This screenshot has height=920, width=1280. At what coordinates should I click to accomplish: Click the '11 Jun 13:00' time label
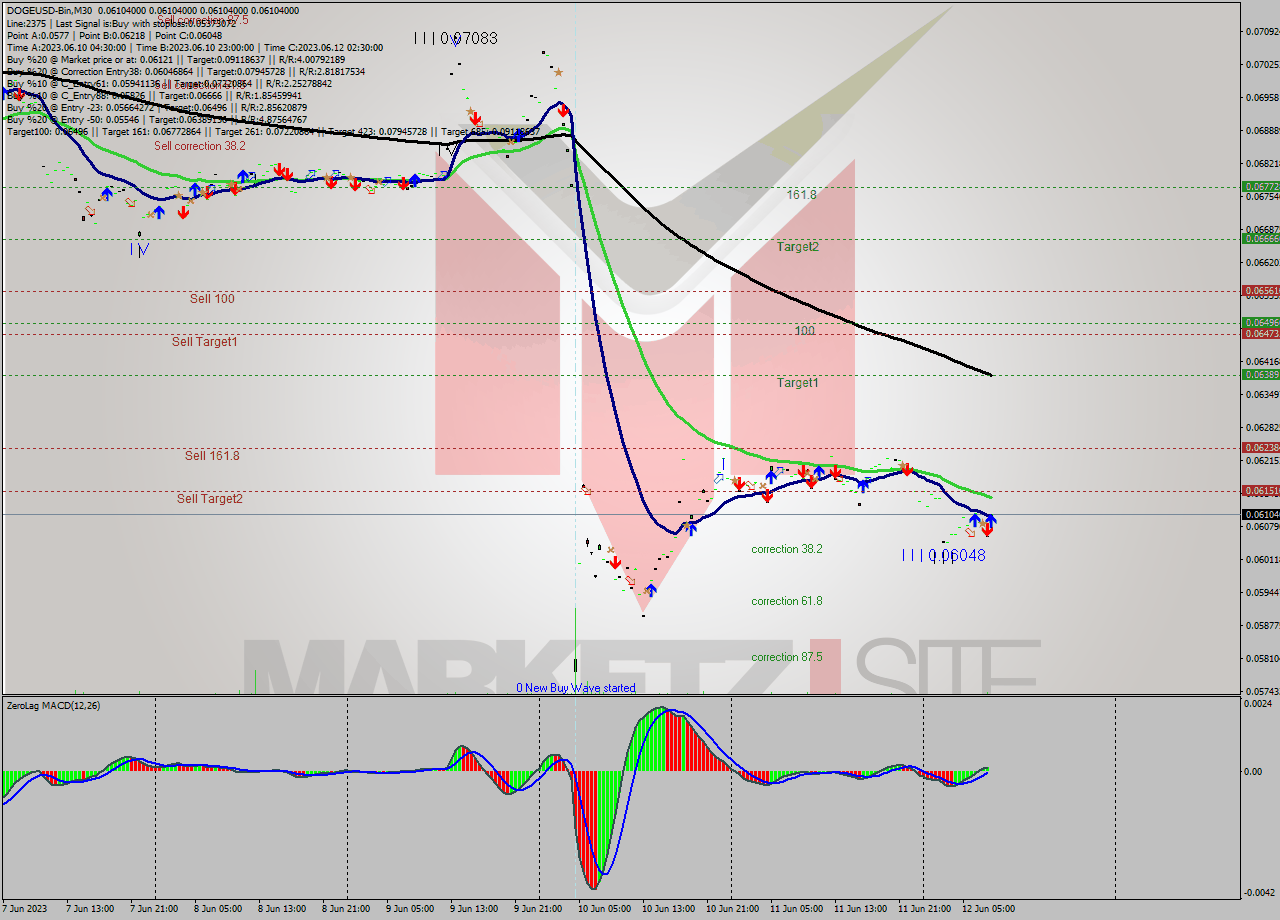click(859, 909)
